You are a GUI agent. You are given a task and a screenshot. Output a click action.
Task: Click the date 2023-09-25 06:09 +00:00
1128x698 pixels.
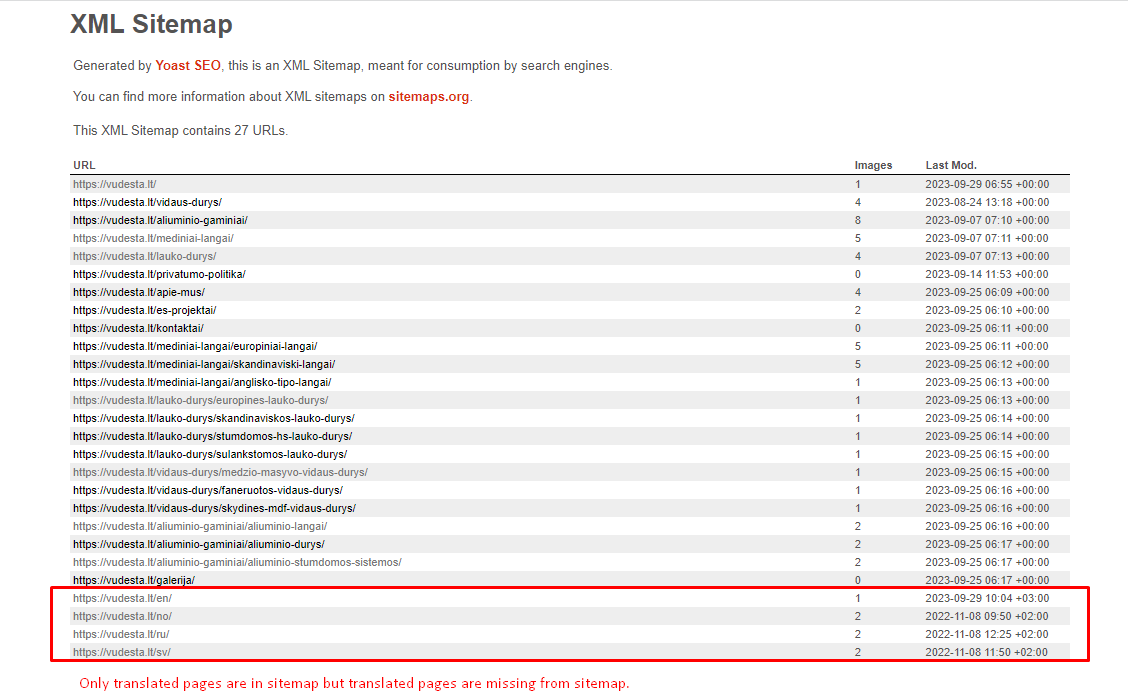click(x=987, y=292)
